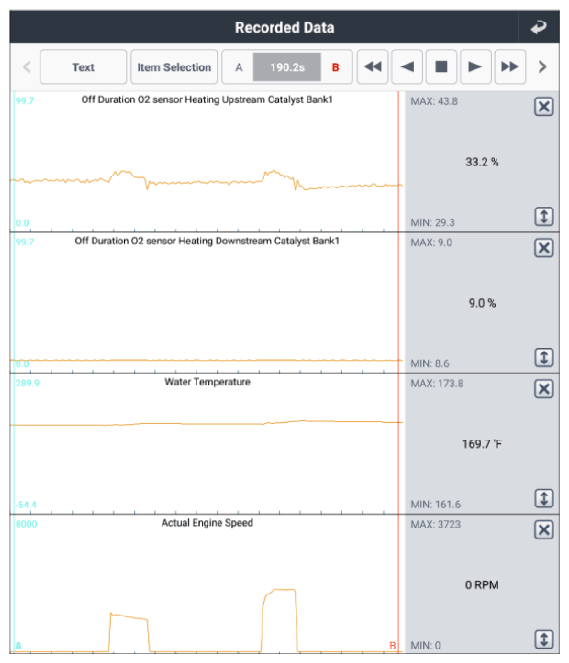This screenshot has height=663, width=569.
Task: Expand the Upstream Catalyst graph vertically
Action: click(544, 216)
